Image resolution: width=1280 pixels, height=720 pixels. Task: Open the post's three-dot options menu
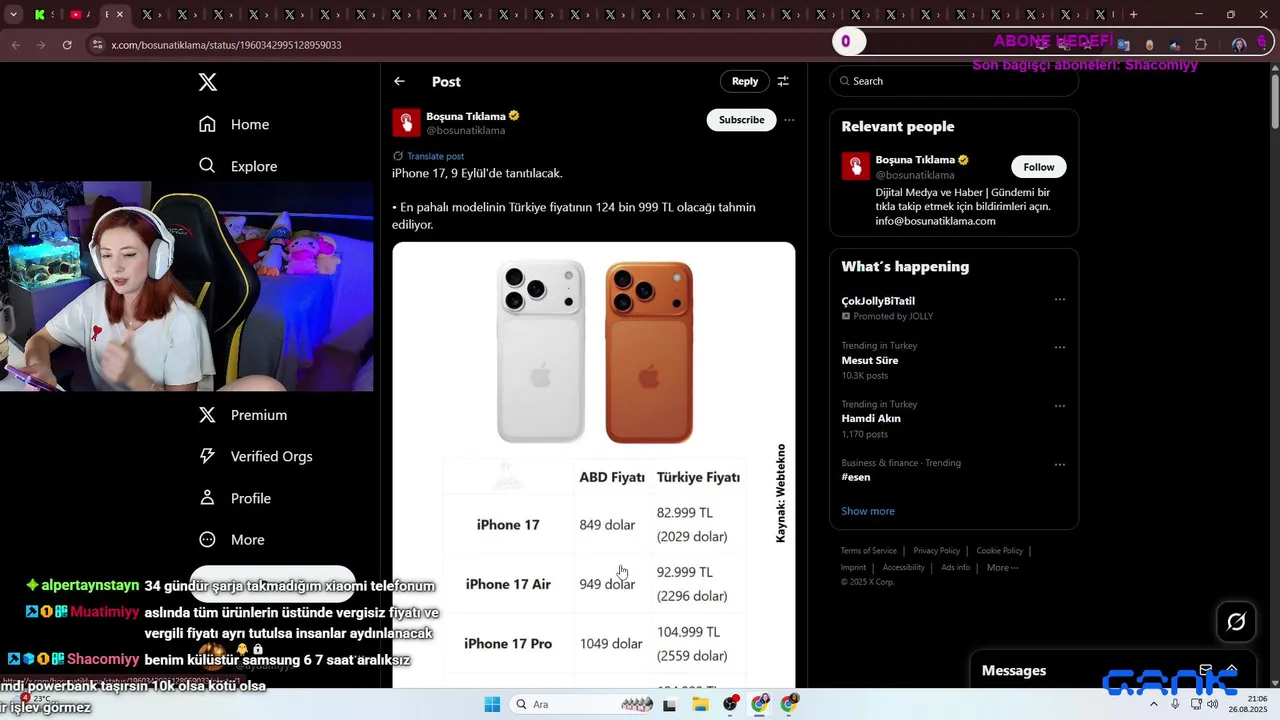pyautogui.click(x=789, y=120)
